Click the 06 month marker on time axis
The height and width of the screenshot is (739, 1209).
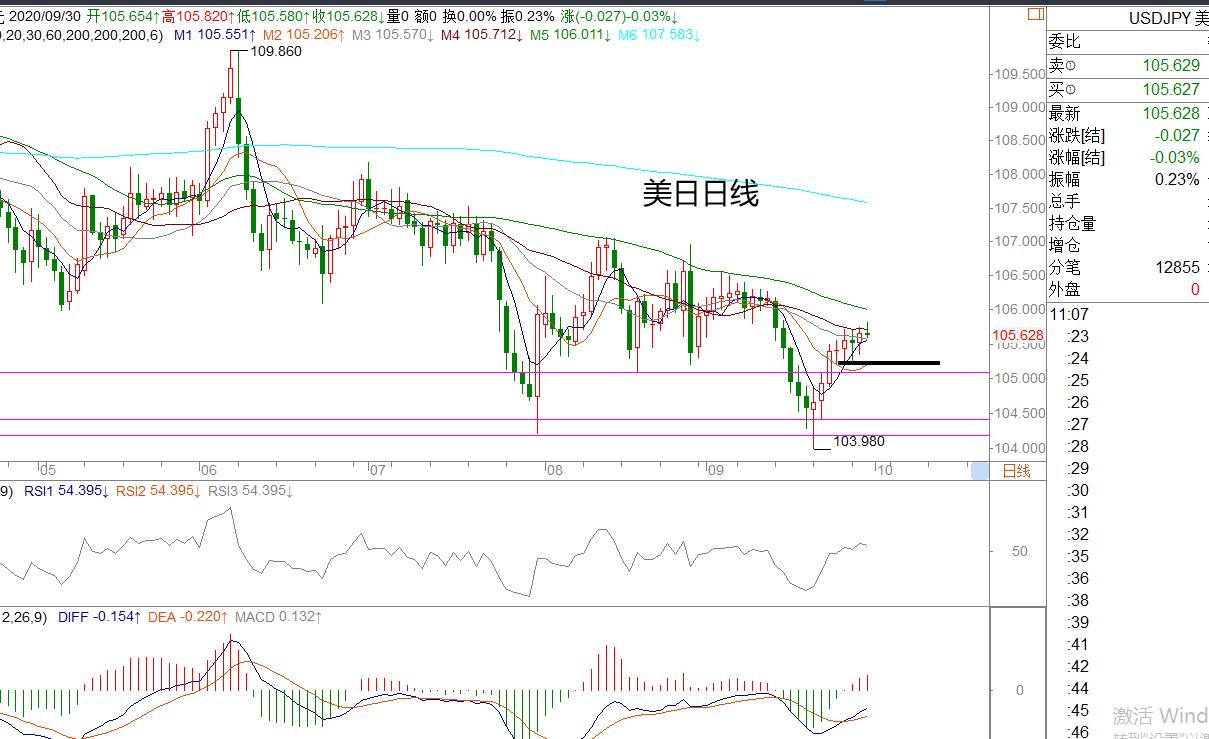pyautogui.click(x=207, y=470)
